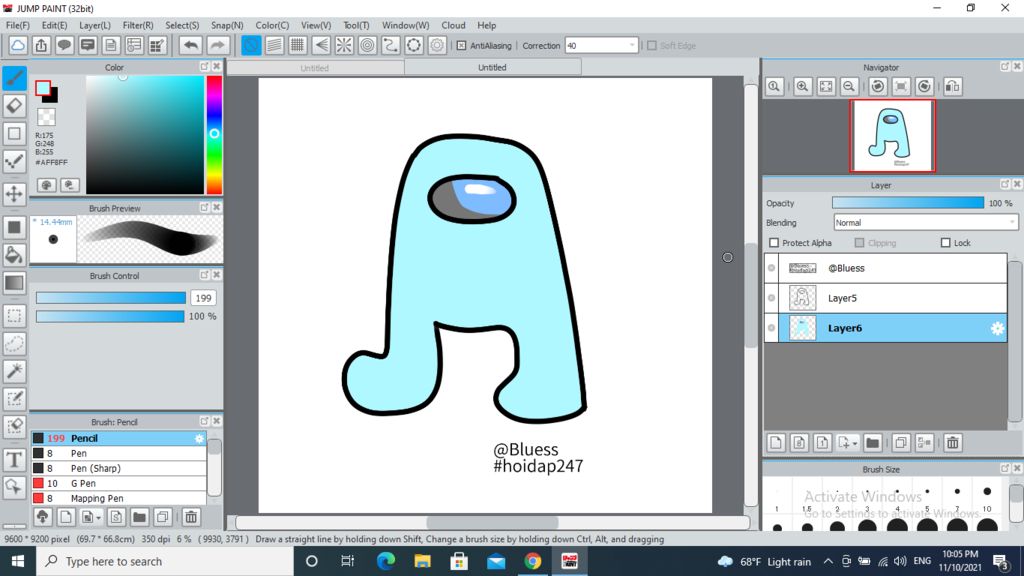The width and height of the screenshot is (1024, 576).
Task: Create a new layer in Layer panel
Action: [776, 443]
